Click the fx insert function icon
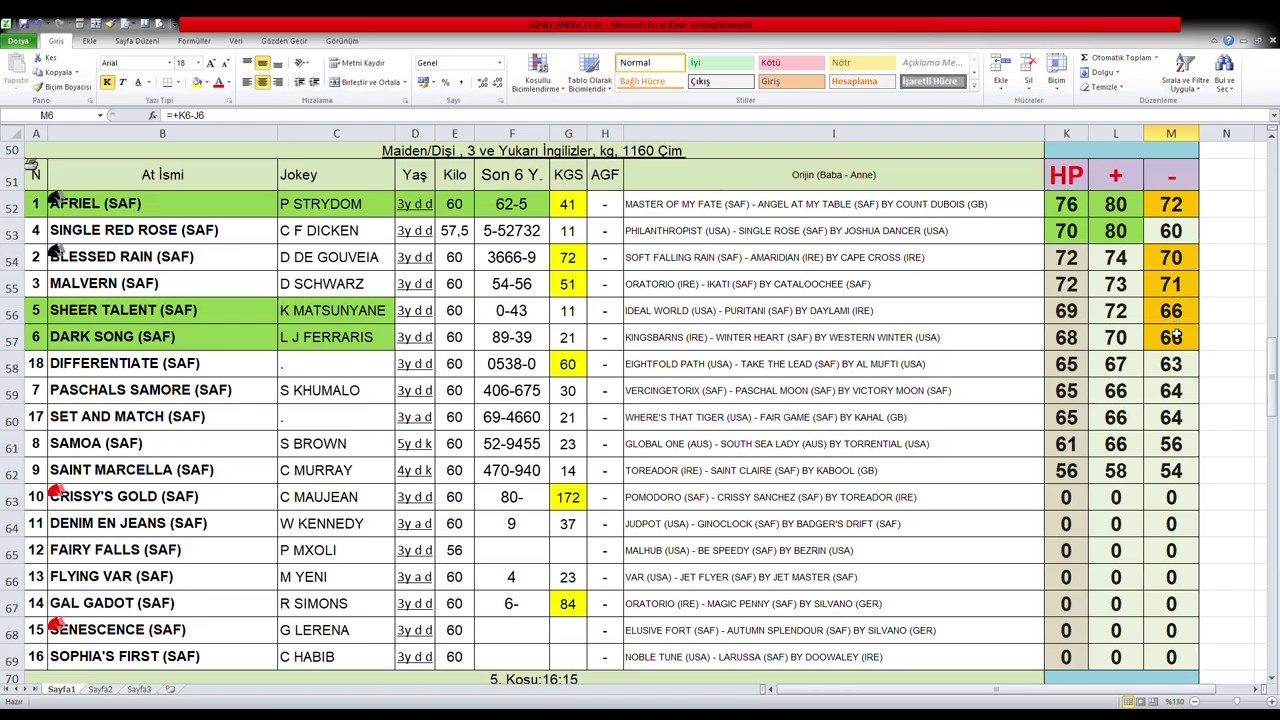Image resolution: width=1280 pixels, height=720 pixels. [151, 116]
